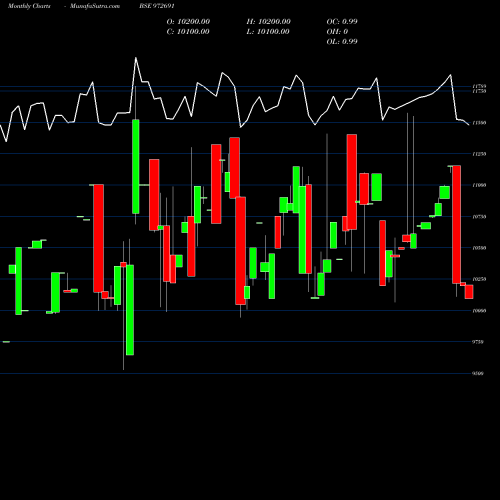
Task: Click the "OC: 0.99" reading
Action: click(342, 21)
